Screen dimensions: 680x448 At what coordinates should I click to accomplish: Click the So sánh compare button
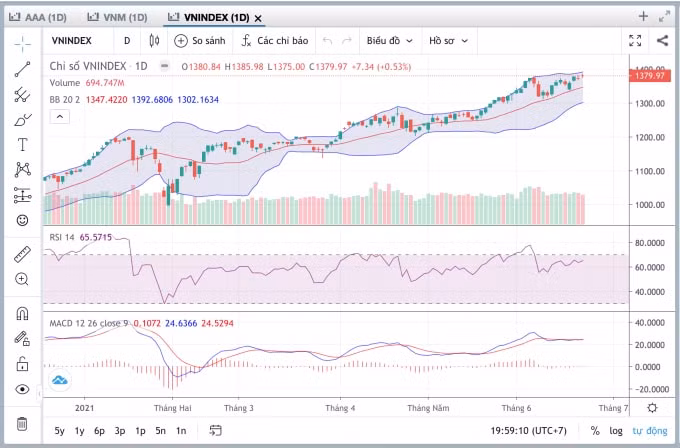click(200, 41)
